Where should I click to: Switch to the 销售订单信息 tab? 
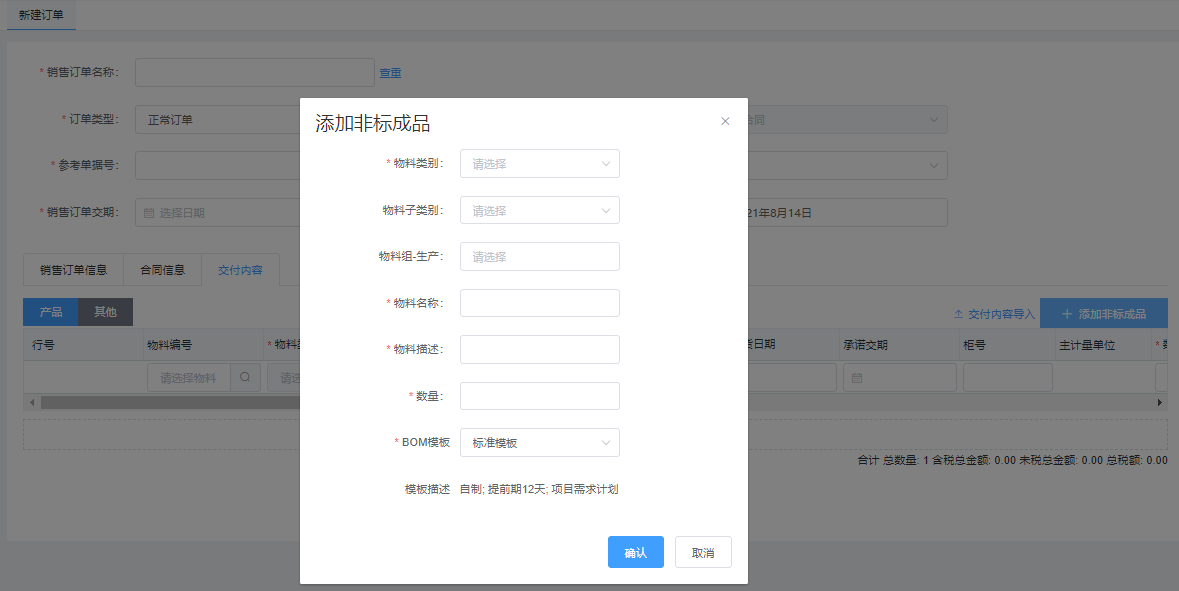point(73,270)
